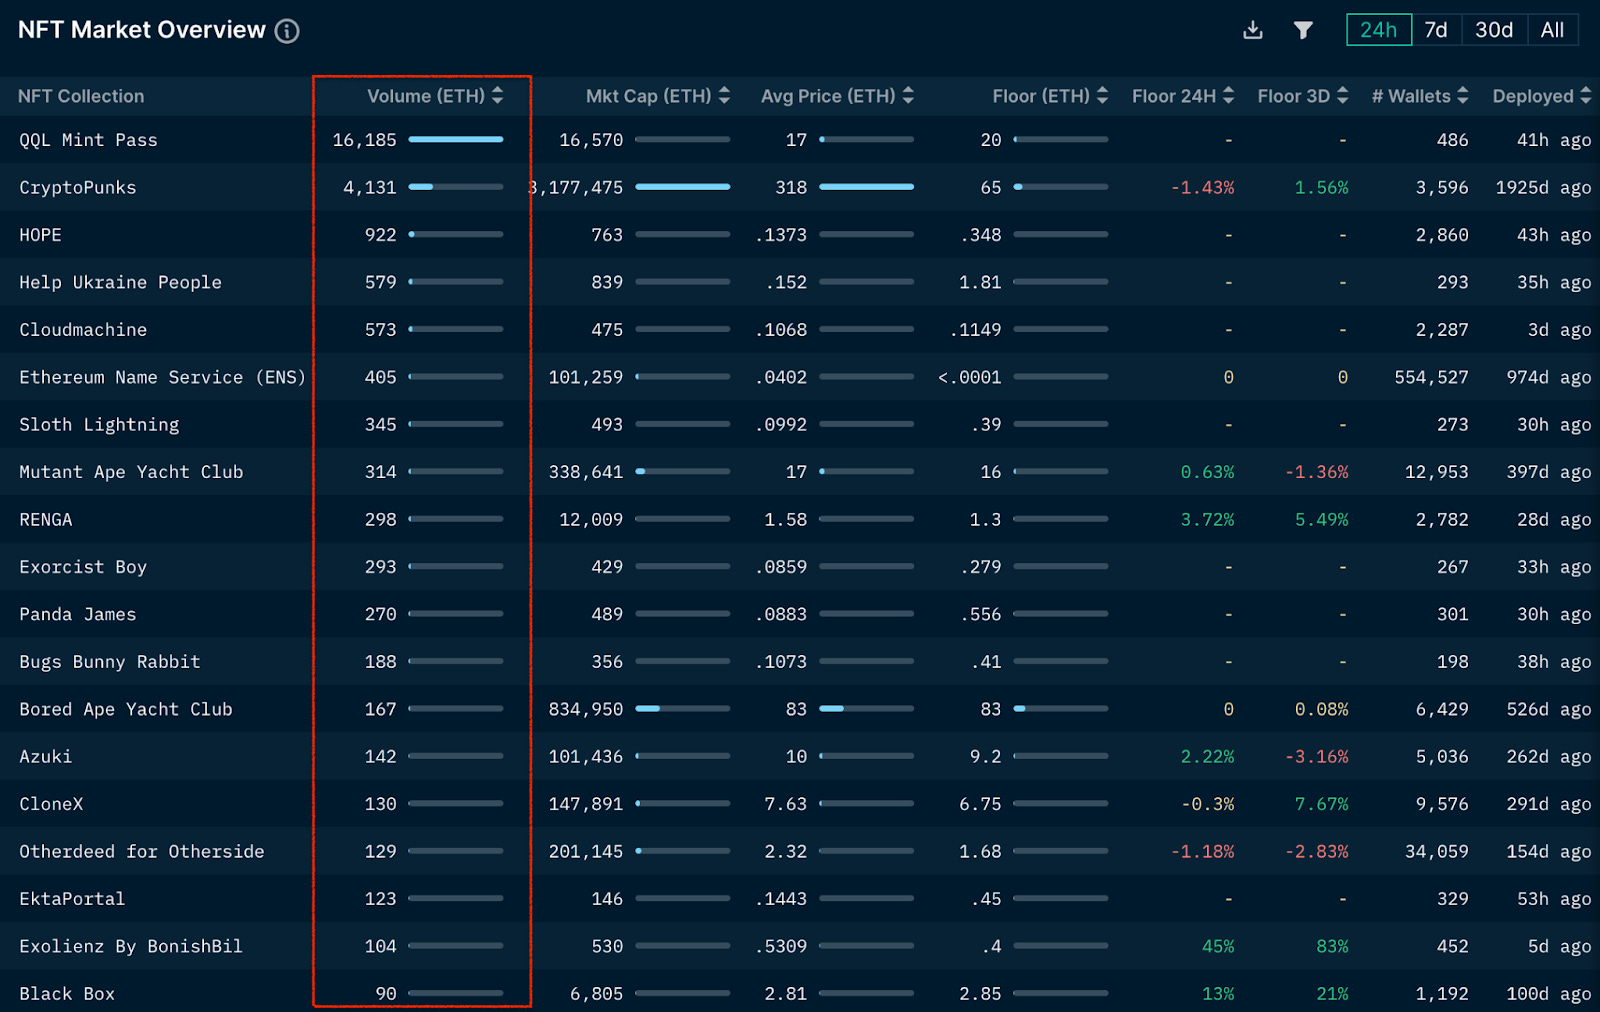Click CryptoPunks market cap bar
Image resolution: width=1600 pixels, height=1012 pixels.
coord(682,187)
